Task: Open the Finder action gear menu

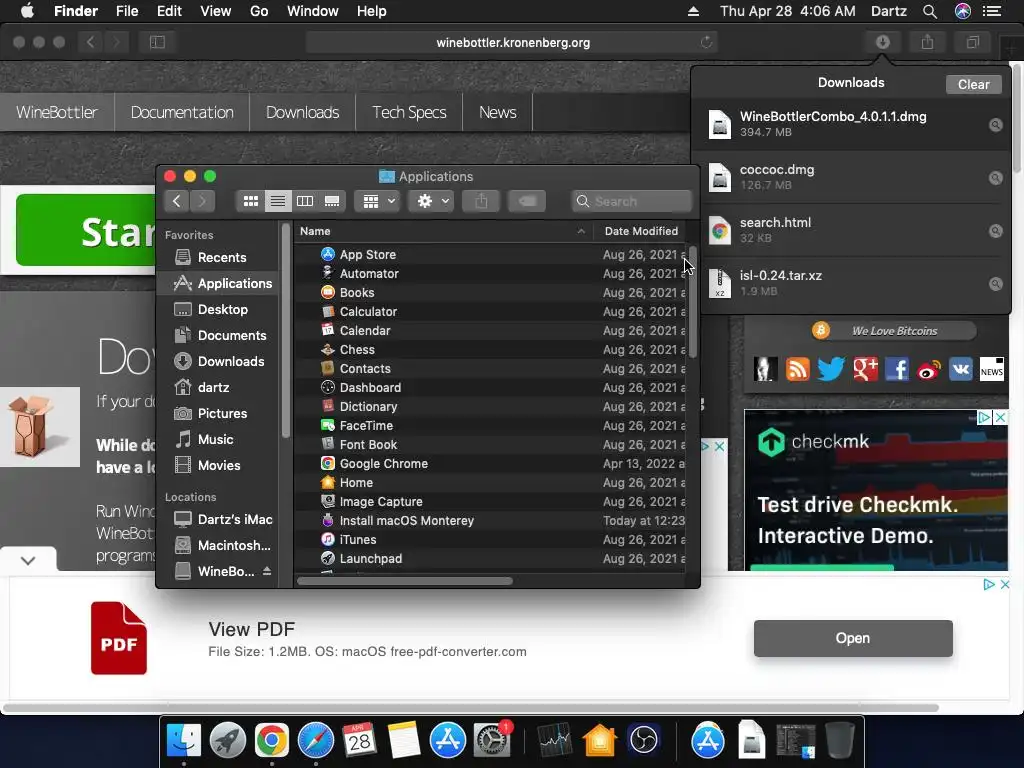Action: [x=432, y=201]
